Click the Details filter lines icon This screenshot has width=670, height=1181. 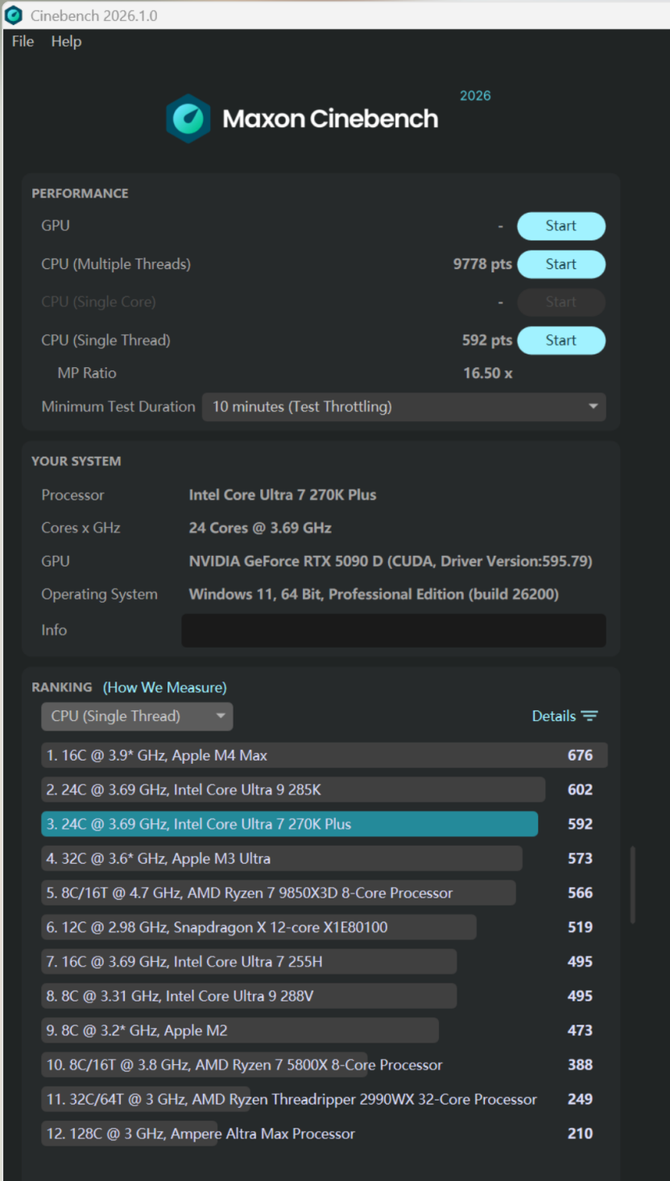click(590, 716)
